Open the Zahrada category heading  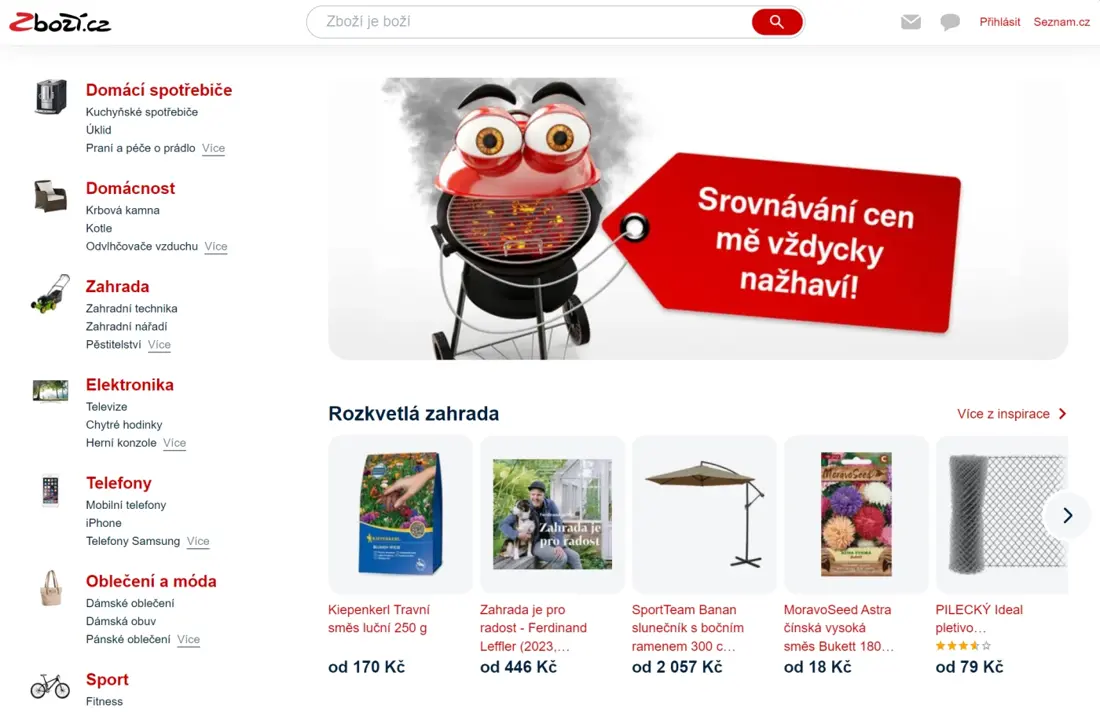coord(117,286)
